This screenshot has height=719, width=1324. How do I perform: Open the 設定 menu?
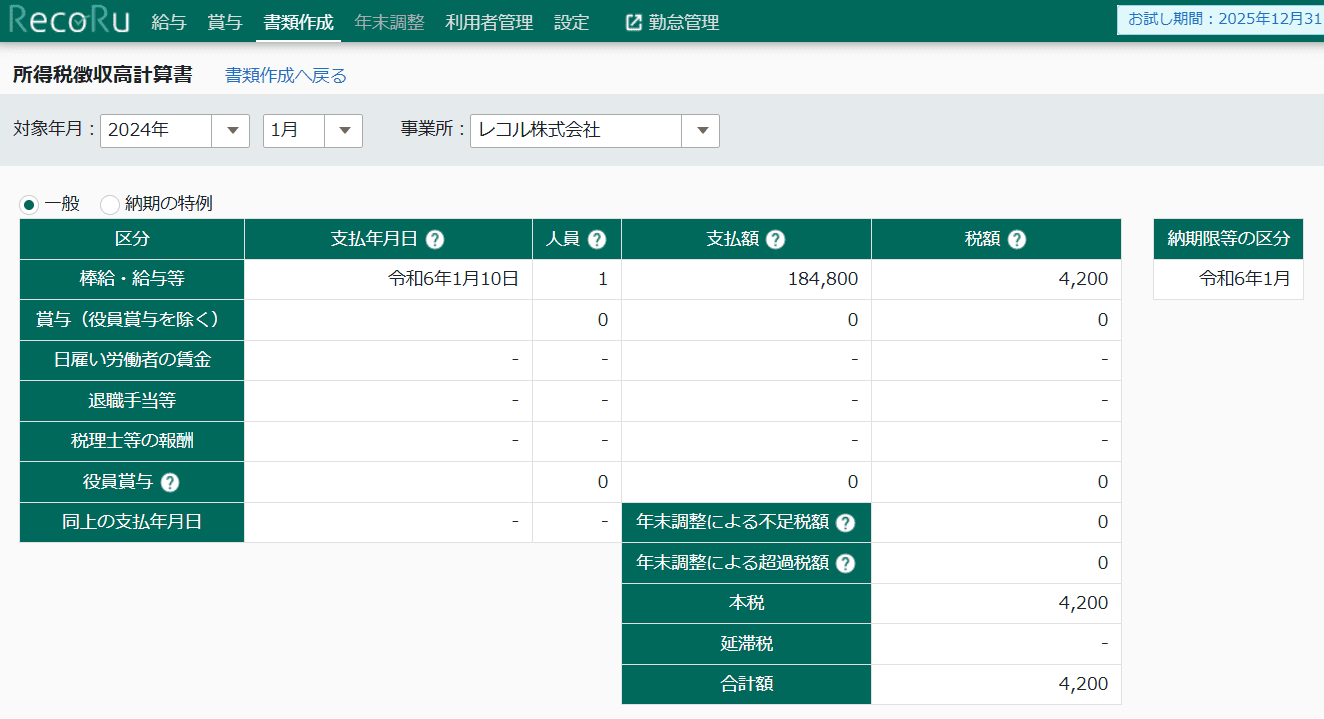[x=572, y=22]
